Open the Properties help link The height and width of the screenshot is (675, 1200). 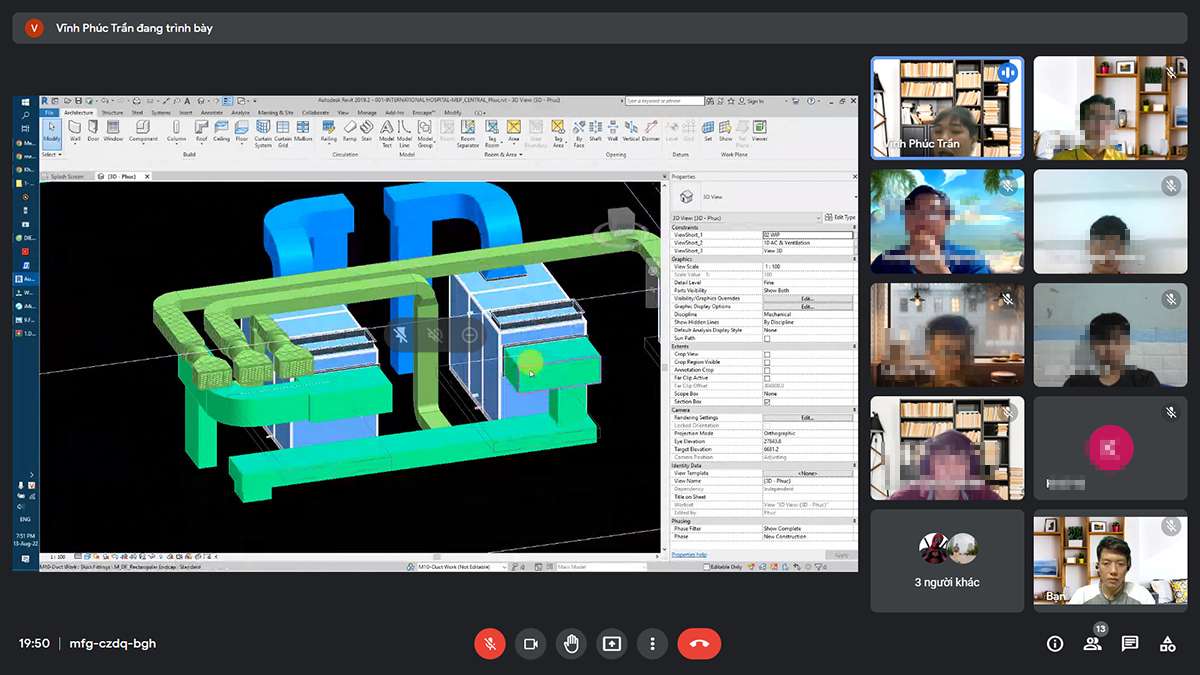[689, 554]
